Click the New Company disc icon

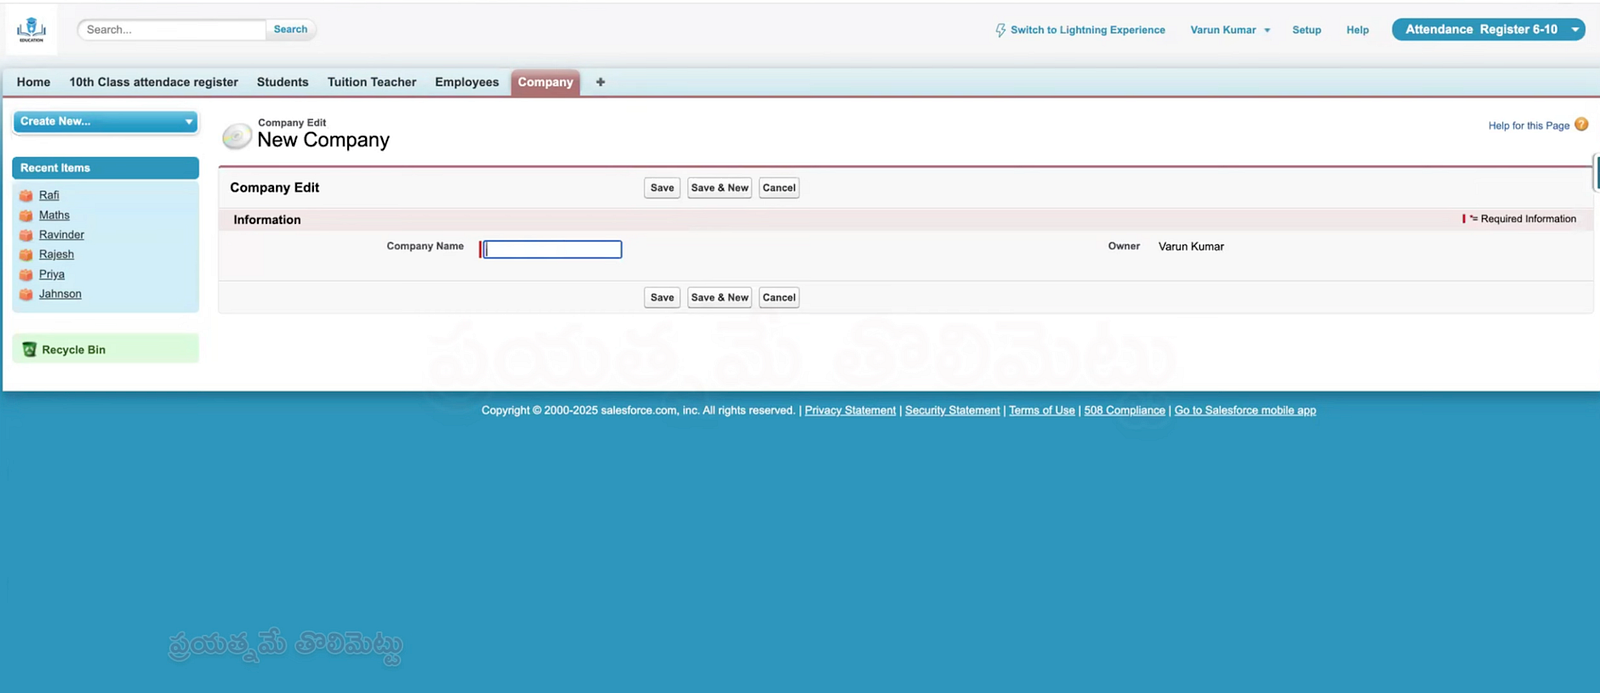pos(237,135)
